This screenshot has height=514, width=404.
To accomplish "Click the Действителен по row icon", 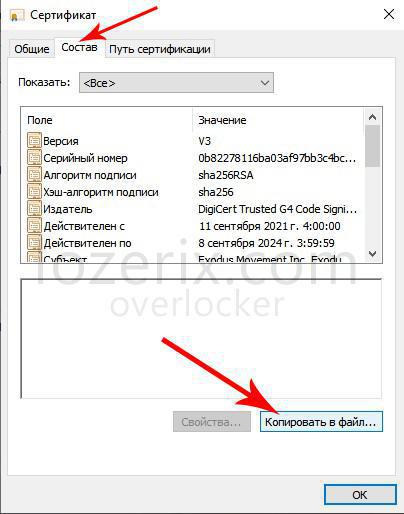I will [x=34, y=242].
